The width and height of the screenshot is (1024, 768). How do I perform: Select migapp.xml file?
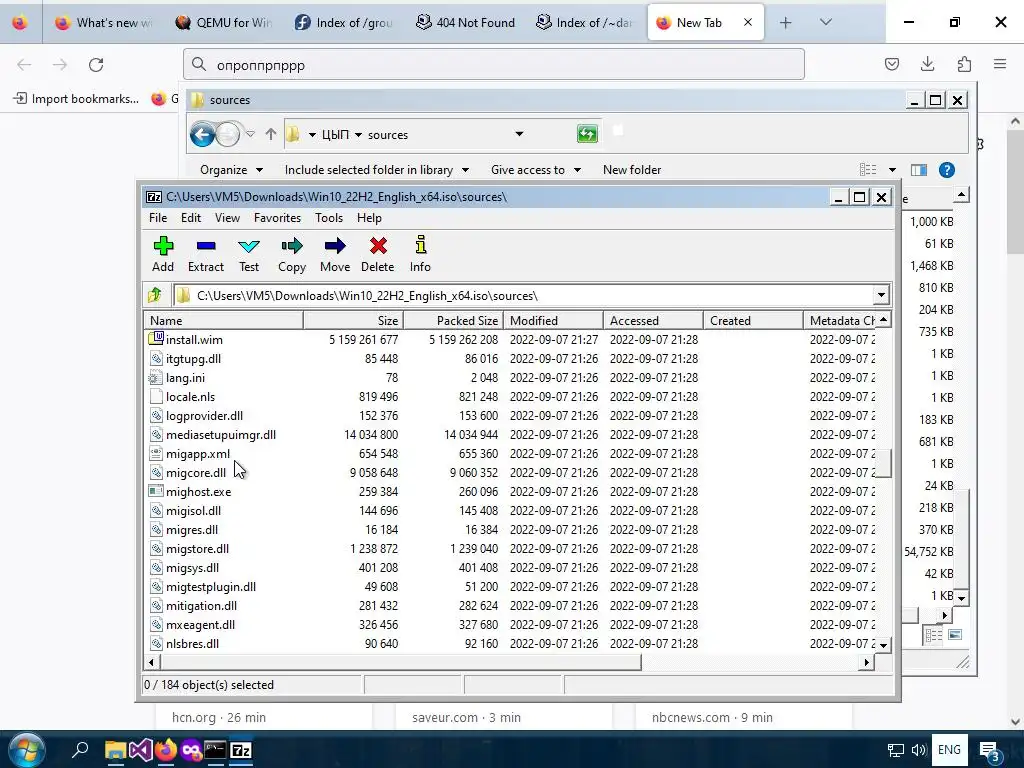(509, 453)
